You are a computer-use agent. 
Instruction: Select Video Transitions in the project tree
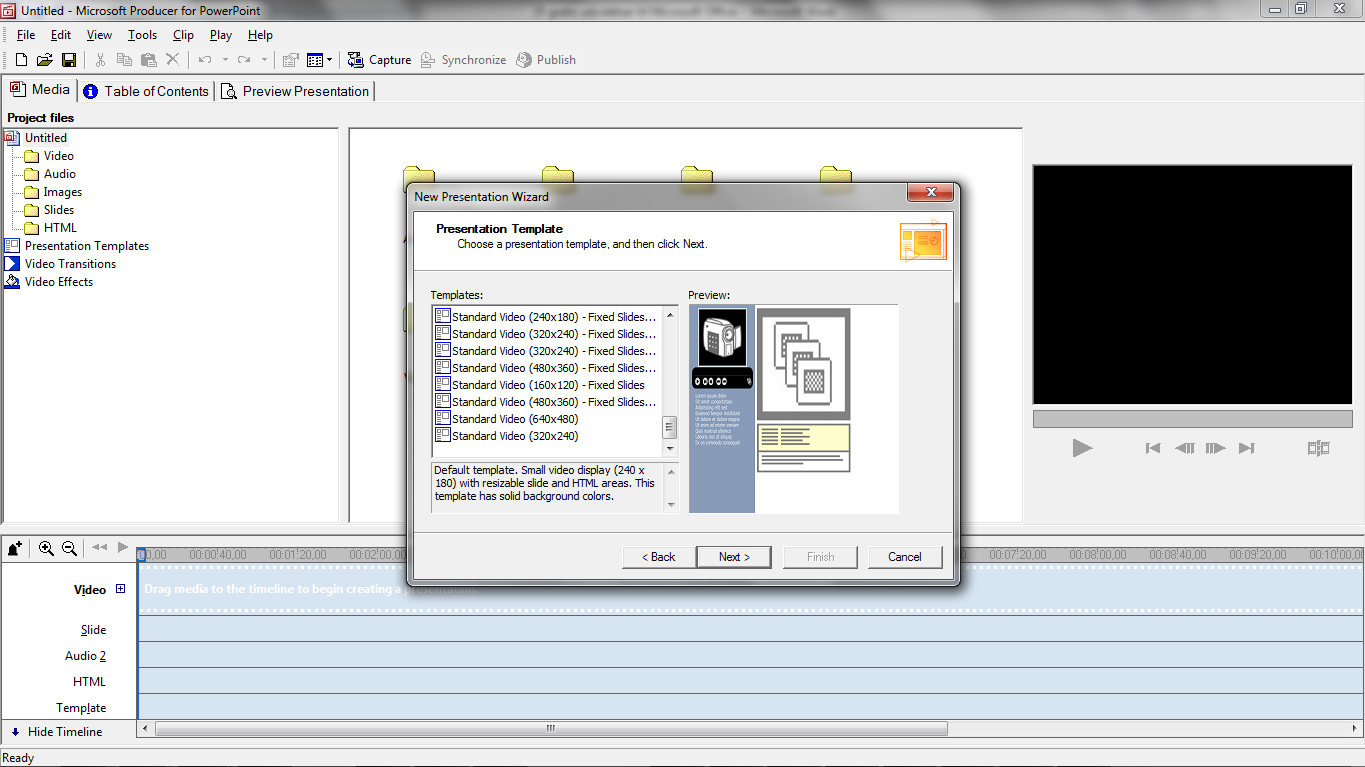(x=70, y=264)
